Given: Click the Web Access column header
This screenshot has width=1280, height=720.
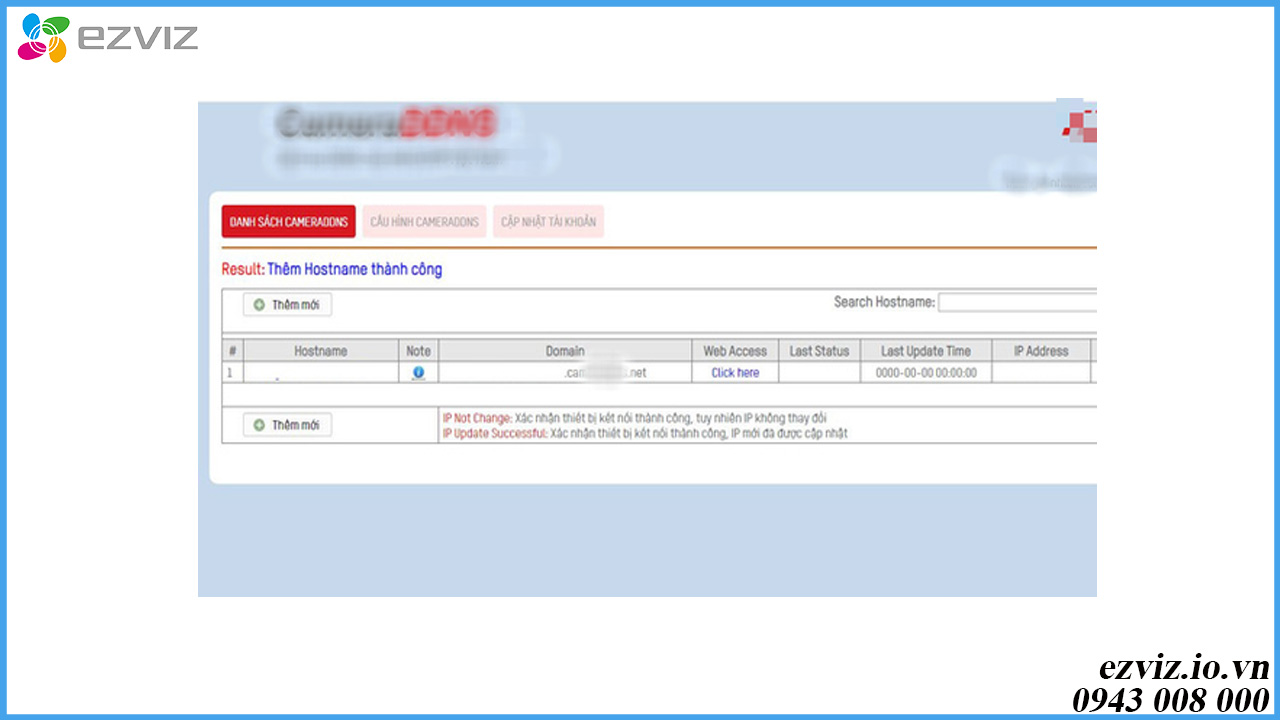Looking at the screenshot, I should tap(735, 351).
